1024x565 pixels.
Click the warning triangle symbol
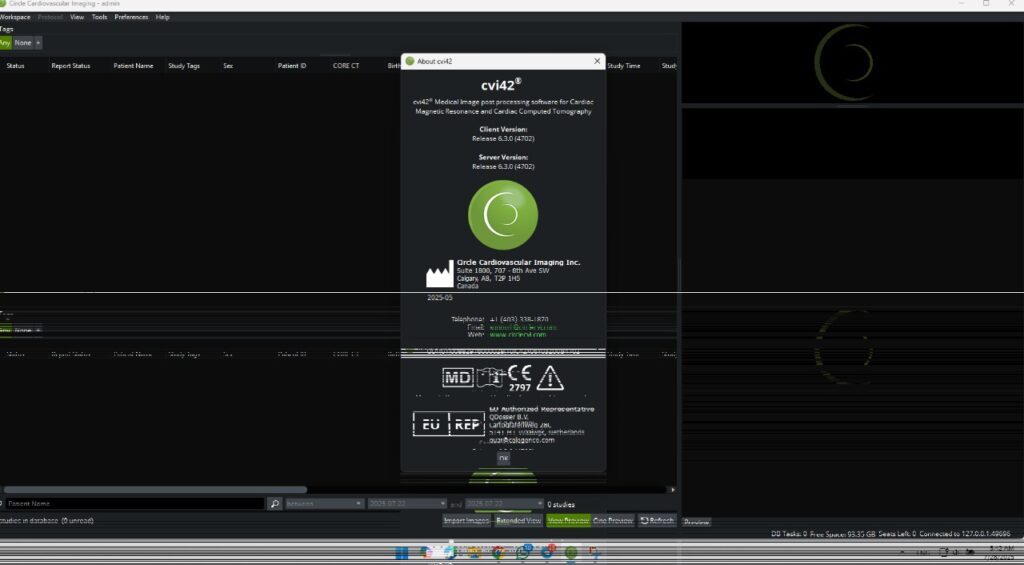[550, 378]
